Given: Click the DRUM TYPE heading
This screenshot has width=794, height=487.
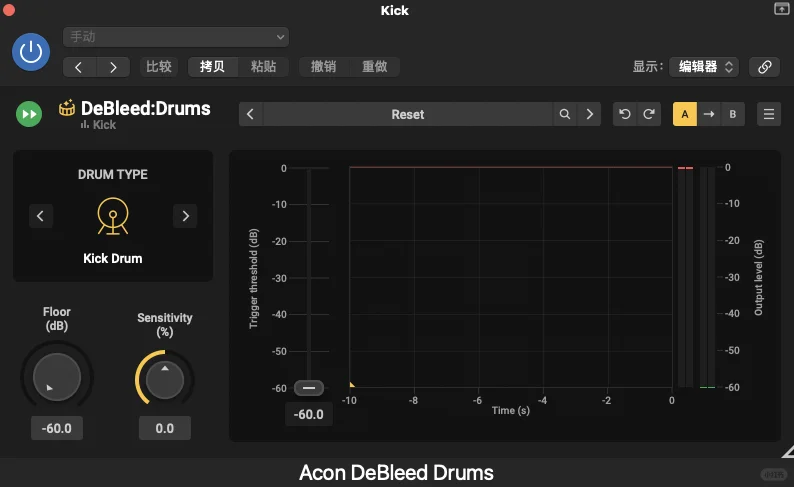Looking at the screenshot, I should point(113,175).
